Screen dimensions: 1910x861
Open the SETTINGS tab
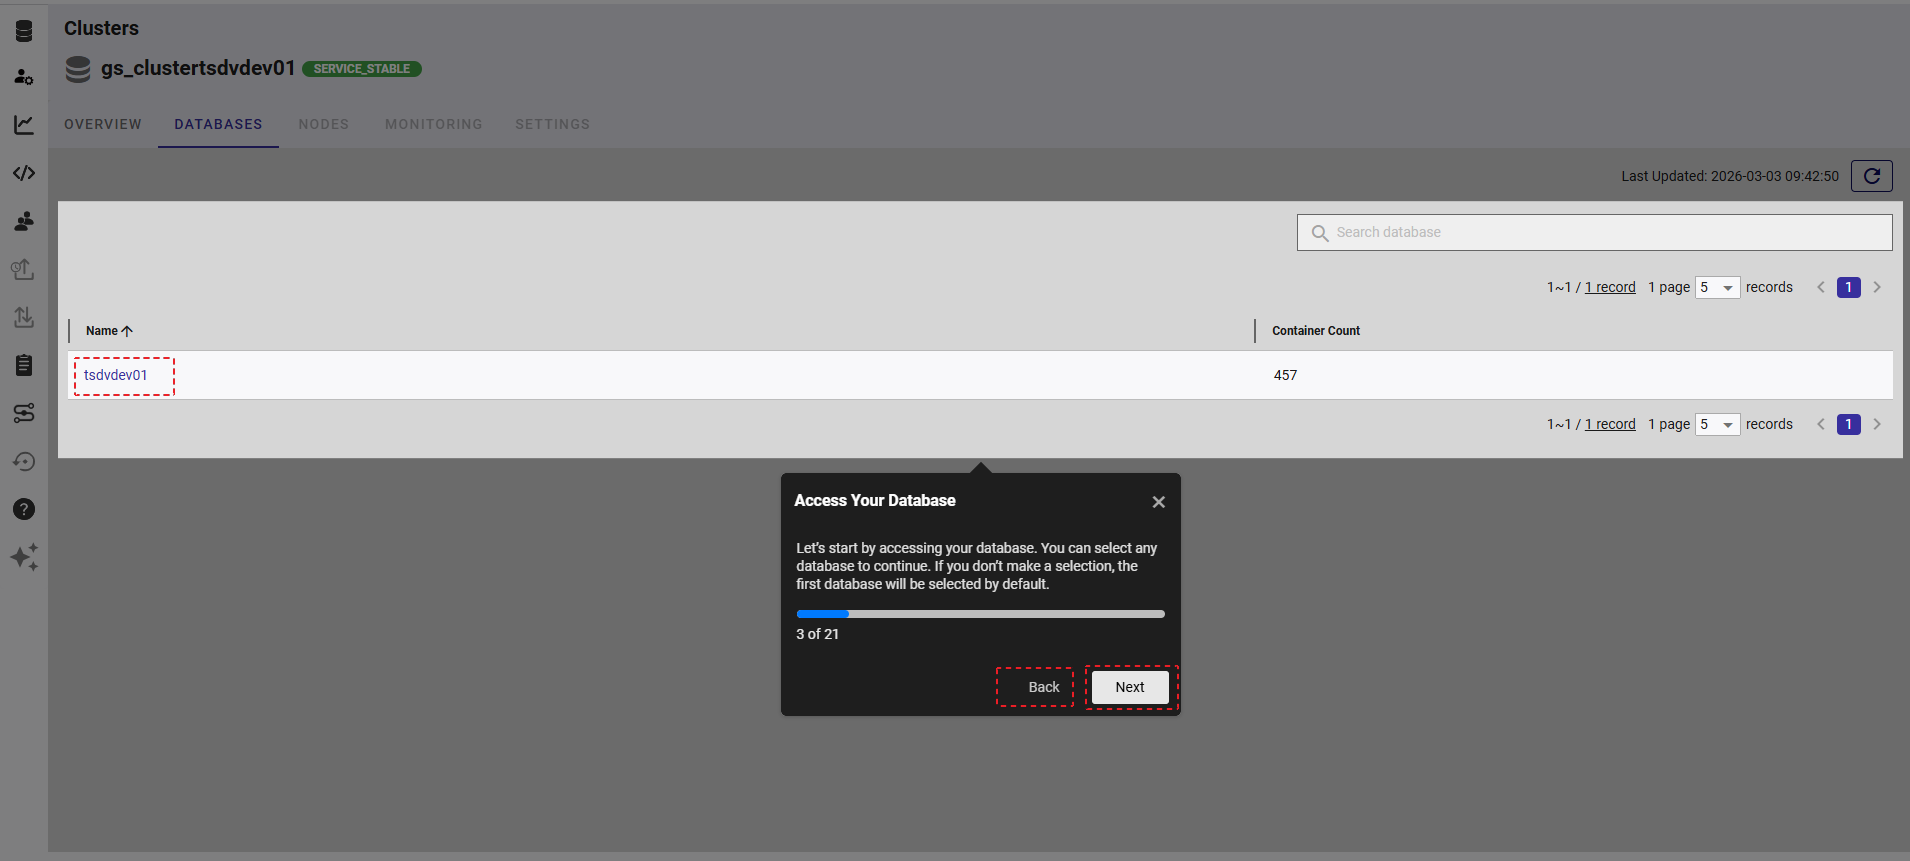click(553, 124)
